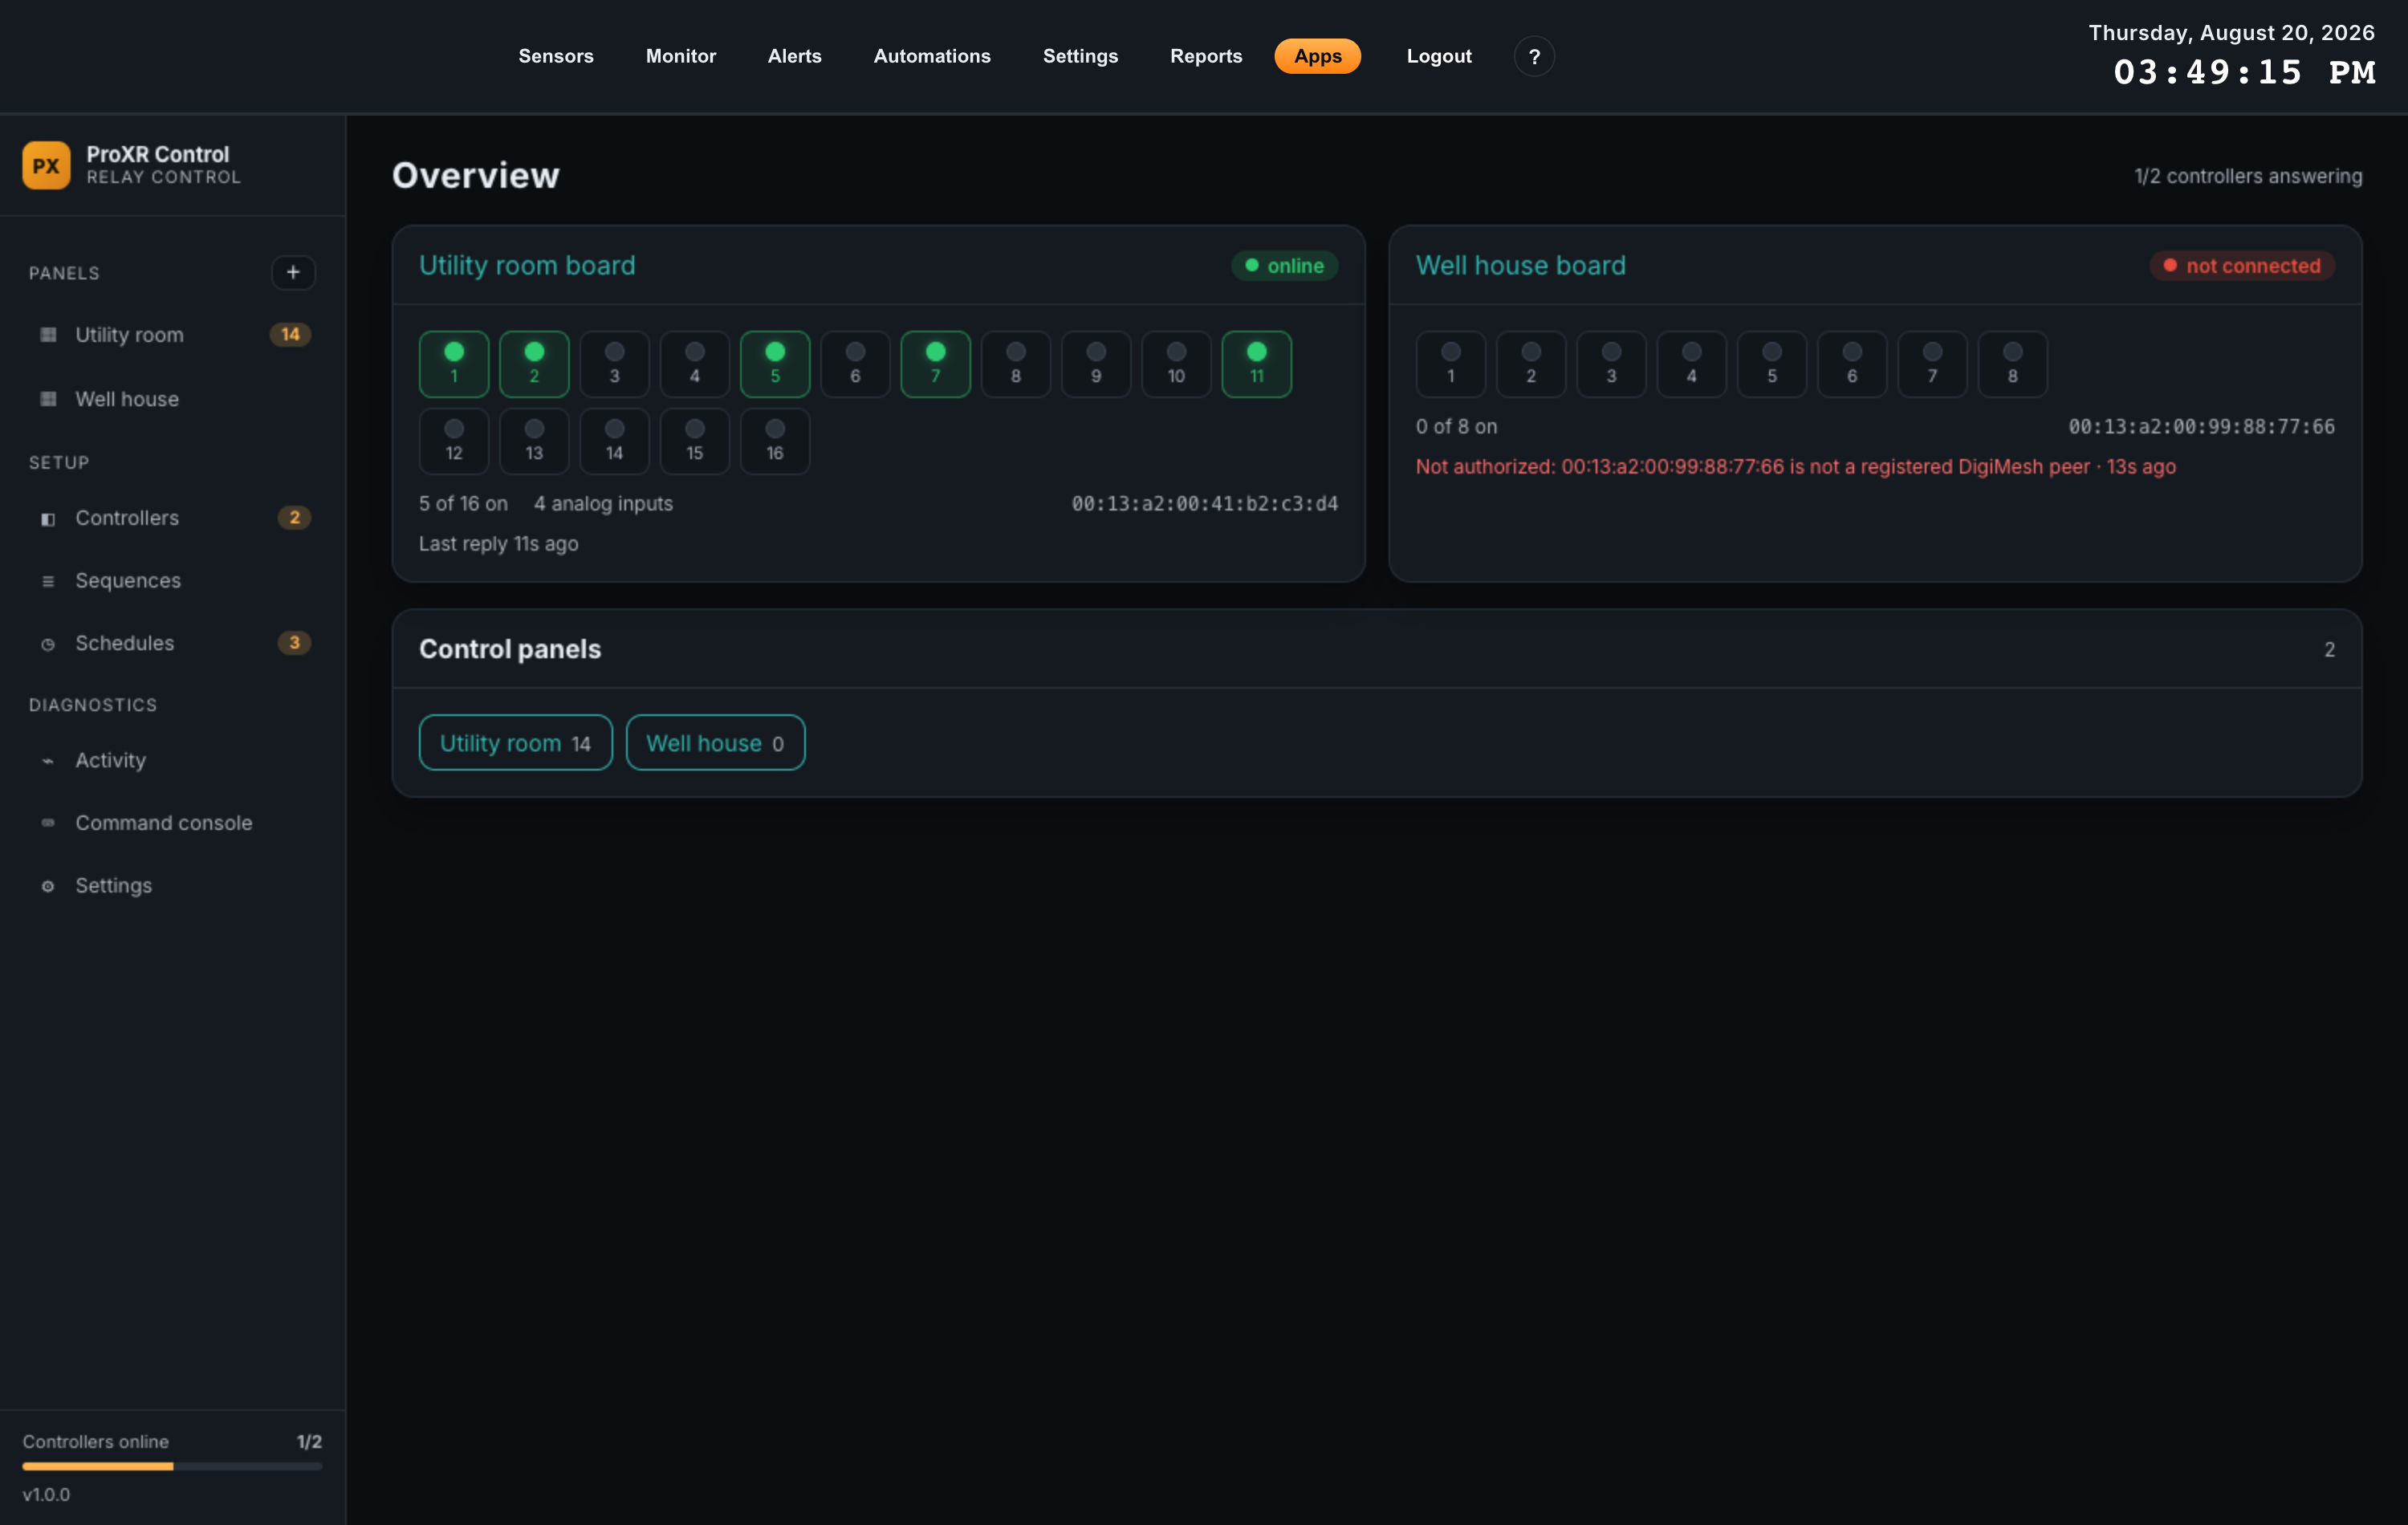Click the v1.0.0 version label
This screenshot has width=2408, height=1525.
46,1495
